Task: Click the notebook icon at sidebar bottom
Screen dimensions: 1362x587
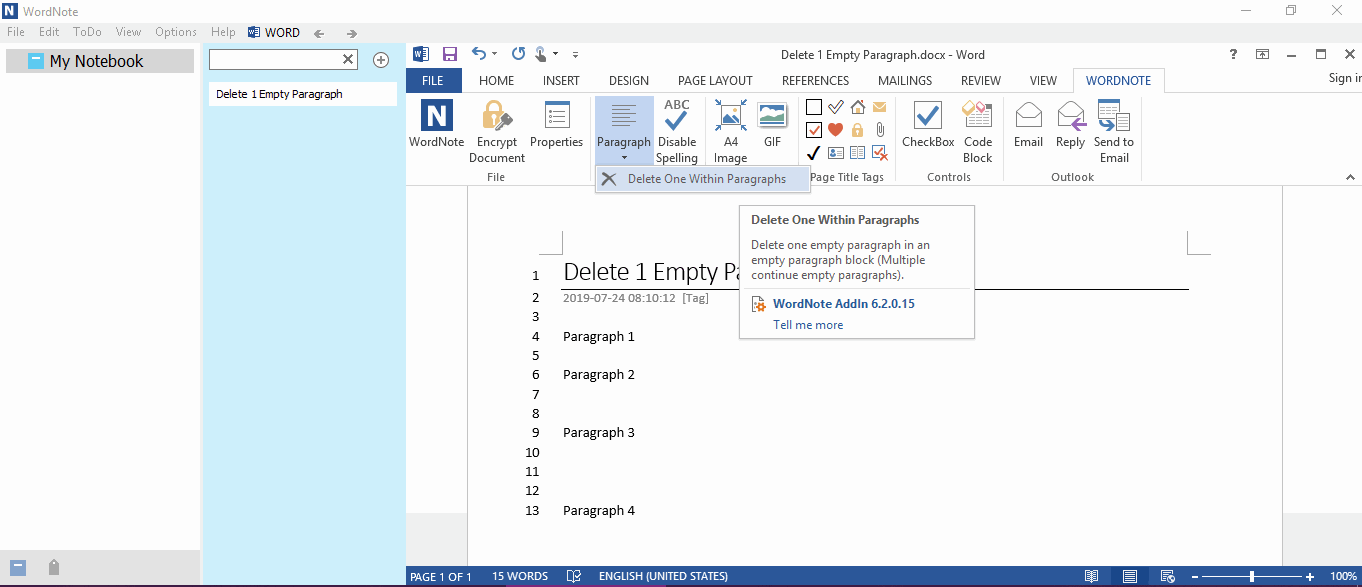Action: click(x=17, y=567)
